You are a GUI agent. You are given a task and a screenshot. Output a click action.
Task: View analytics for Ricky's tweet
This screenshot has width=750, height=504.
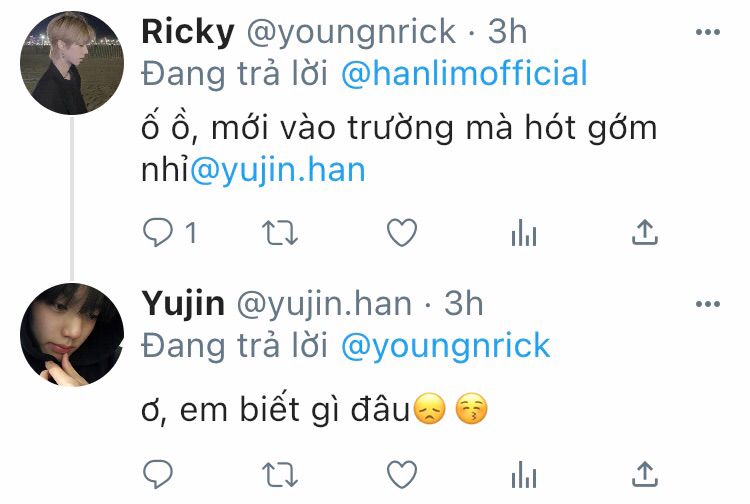pos(524,233)
